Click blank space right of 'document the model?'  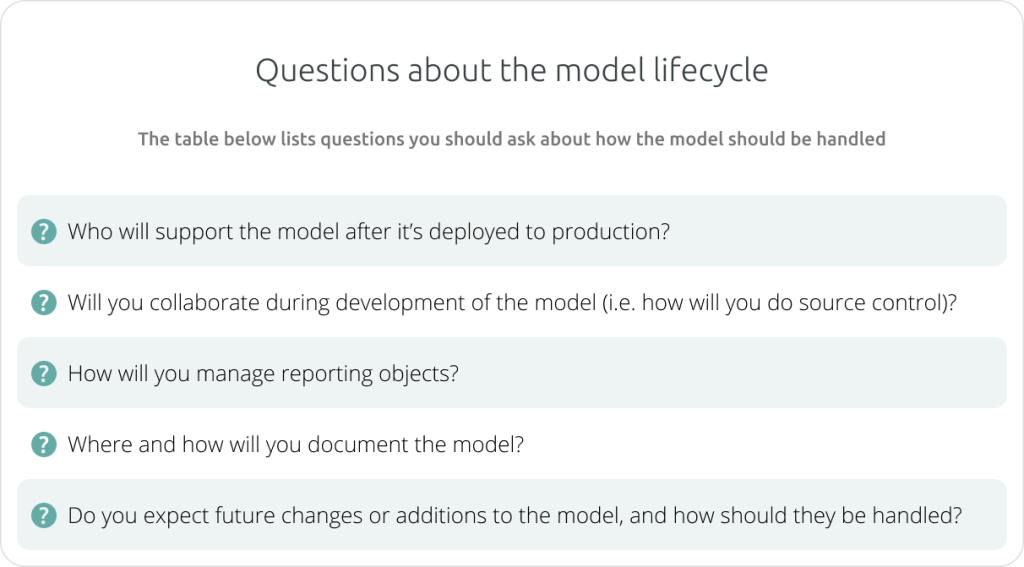[x=764, y=444]
